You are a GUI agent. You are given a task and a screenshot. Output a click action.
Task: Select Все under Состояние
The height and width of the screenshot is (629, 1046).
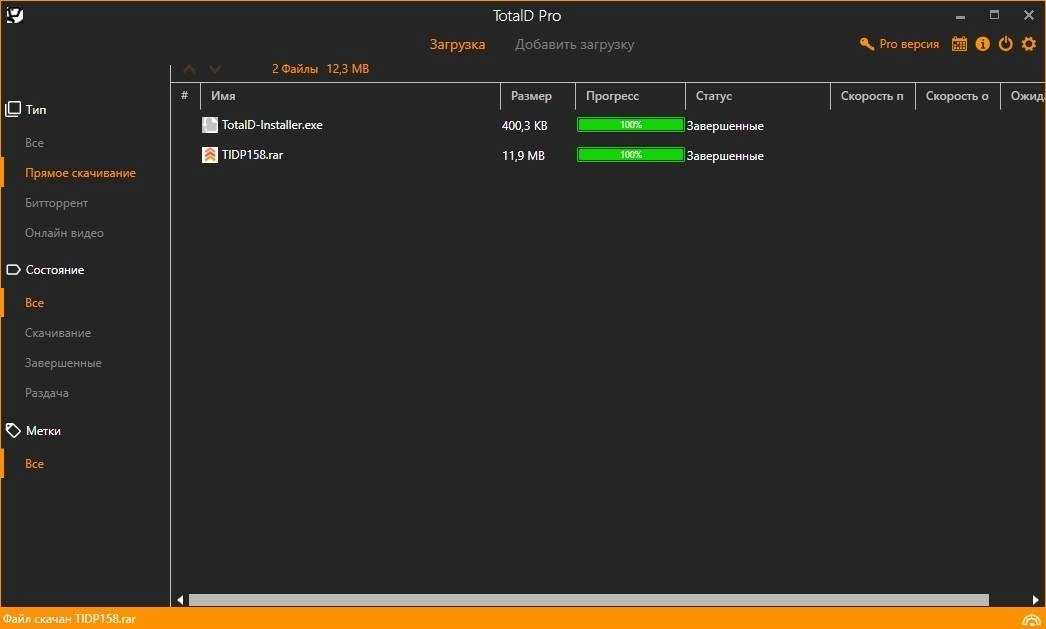34,303
